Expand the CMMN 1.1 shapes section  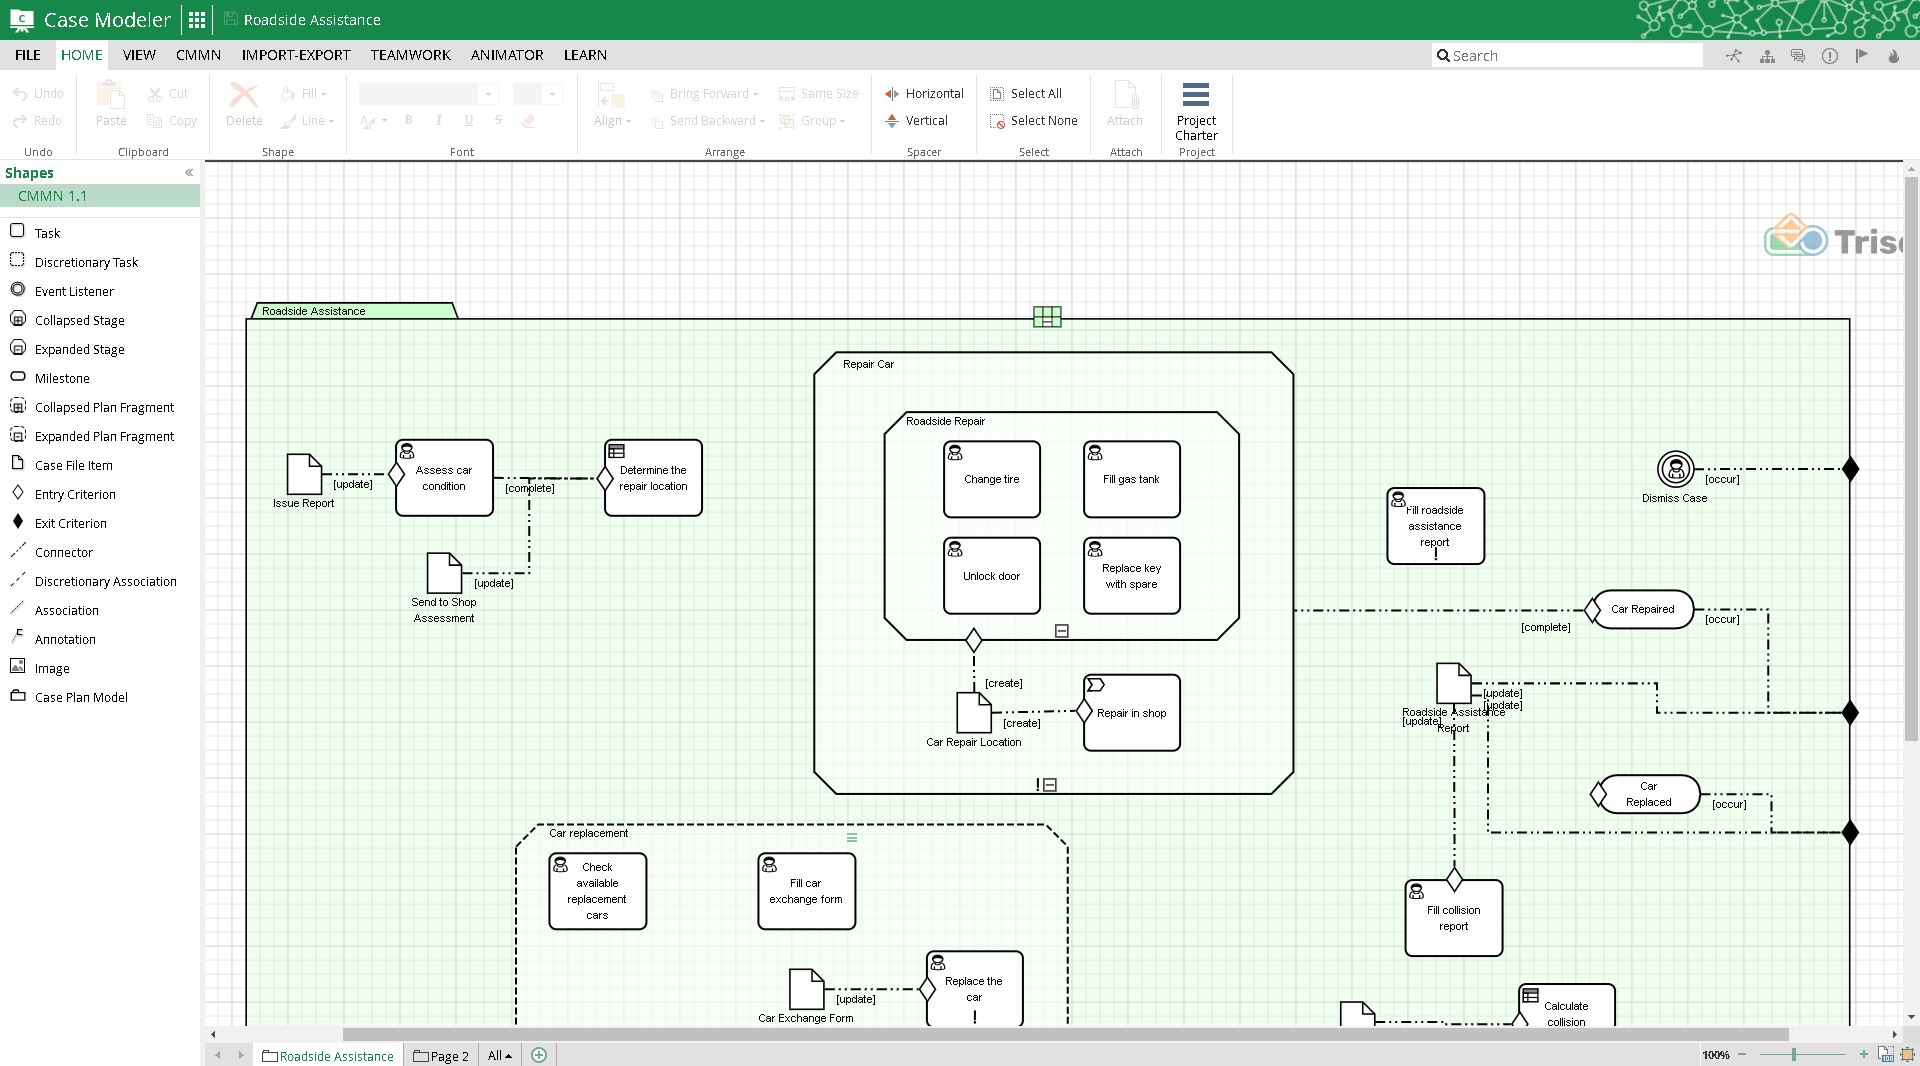(100, 196)
